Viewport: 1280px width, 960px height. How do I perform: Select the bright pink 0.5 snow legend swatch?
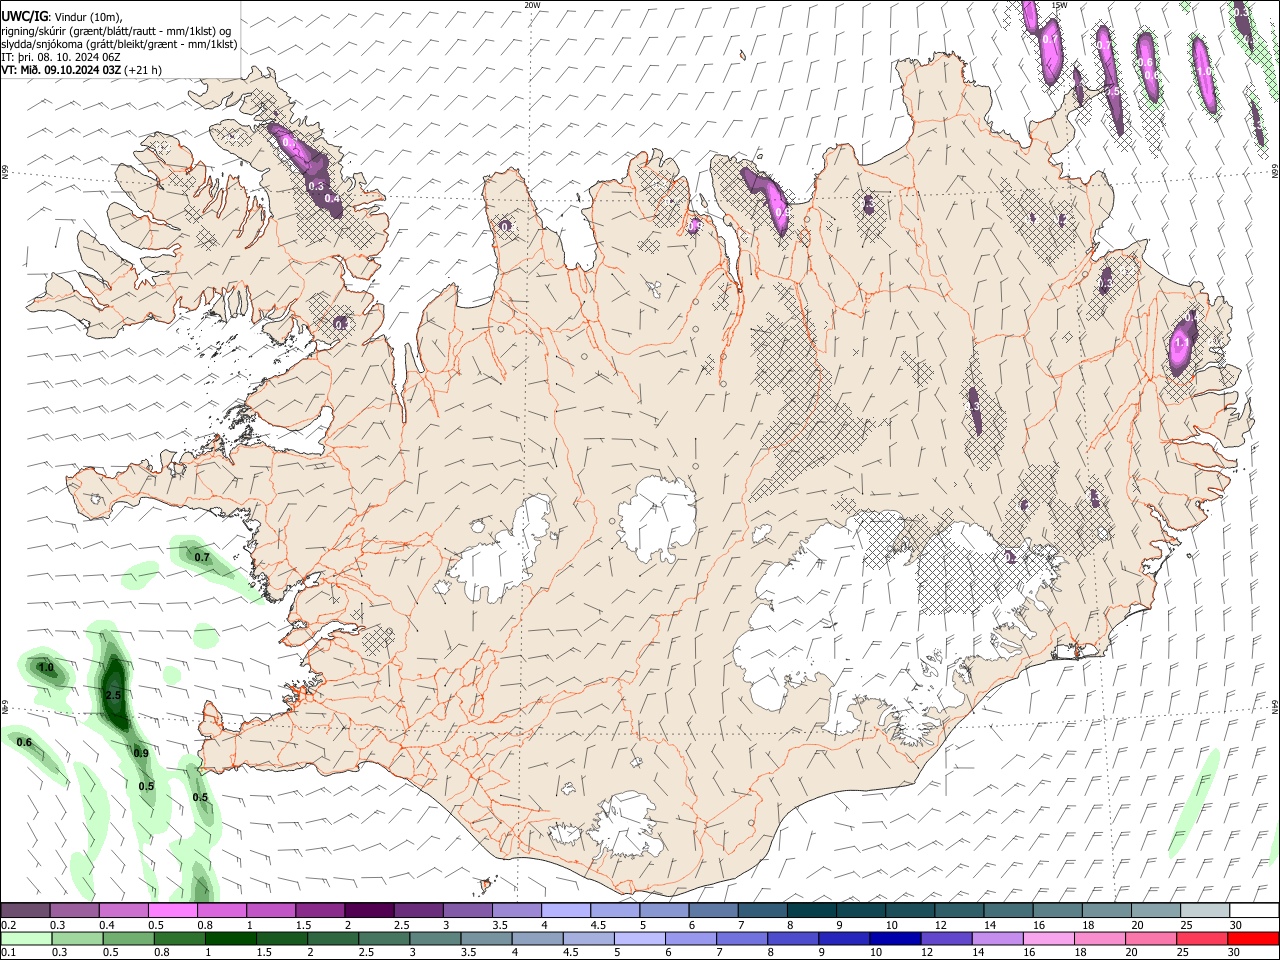(172, 911)
